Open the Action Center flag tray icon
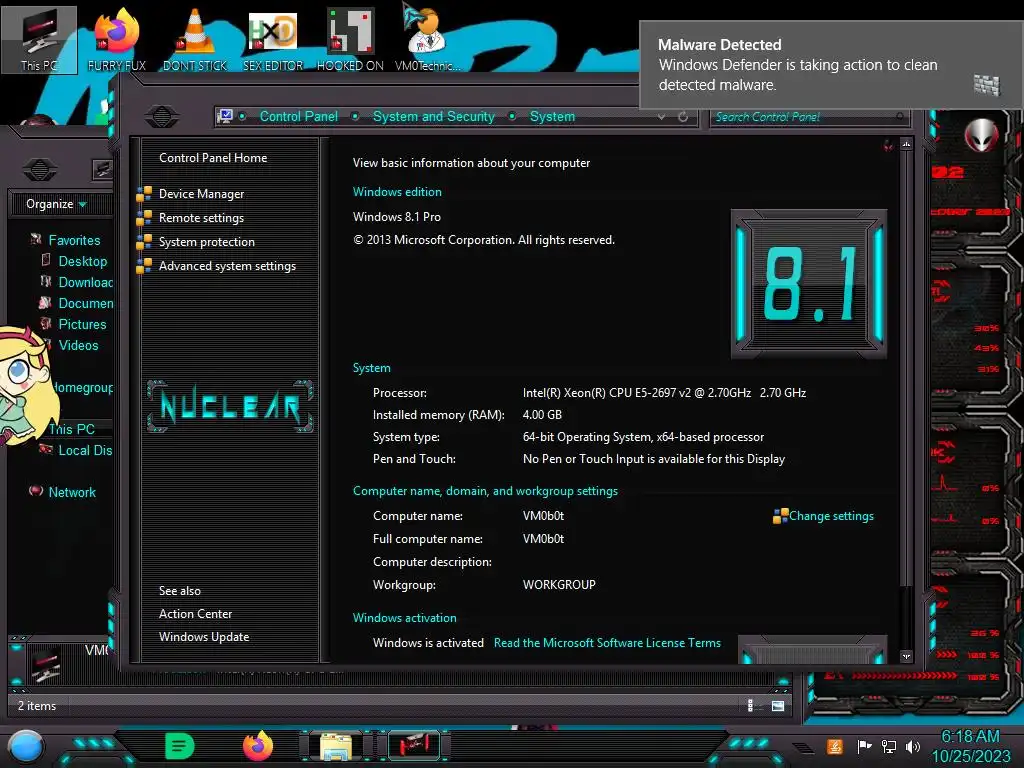 point(864,746)
